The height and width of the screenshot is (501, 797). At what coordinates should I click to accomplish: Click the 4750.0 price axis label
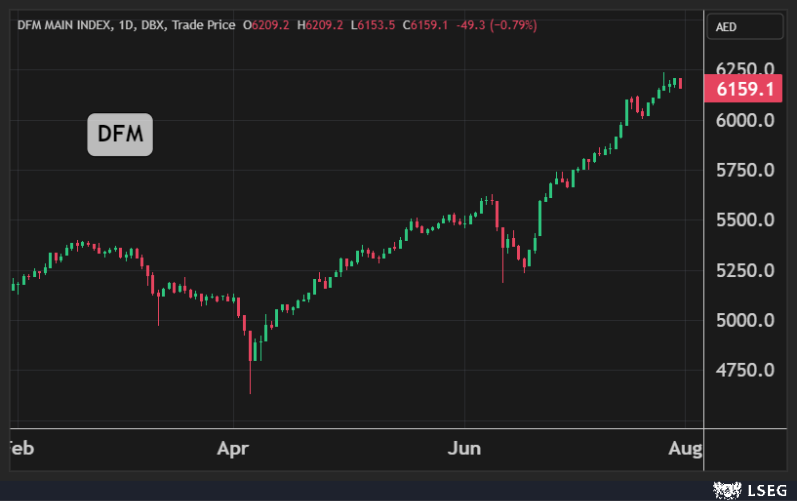[745, 370]
